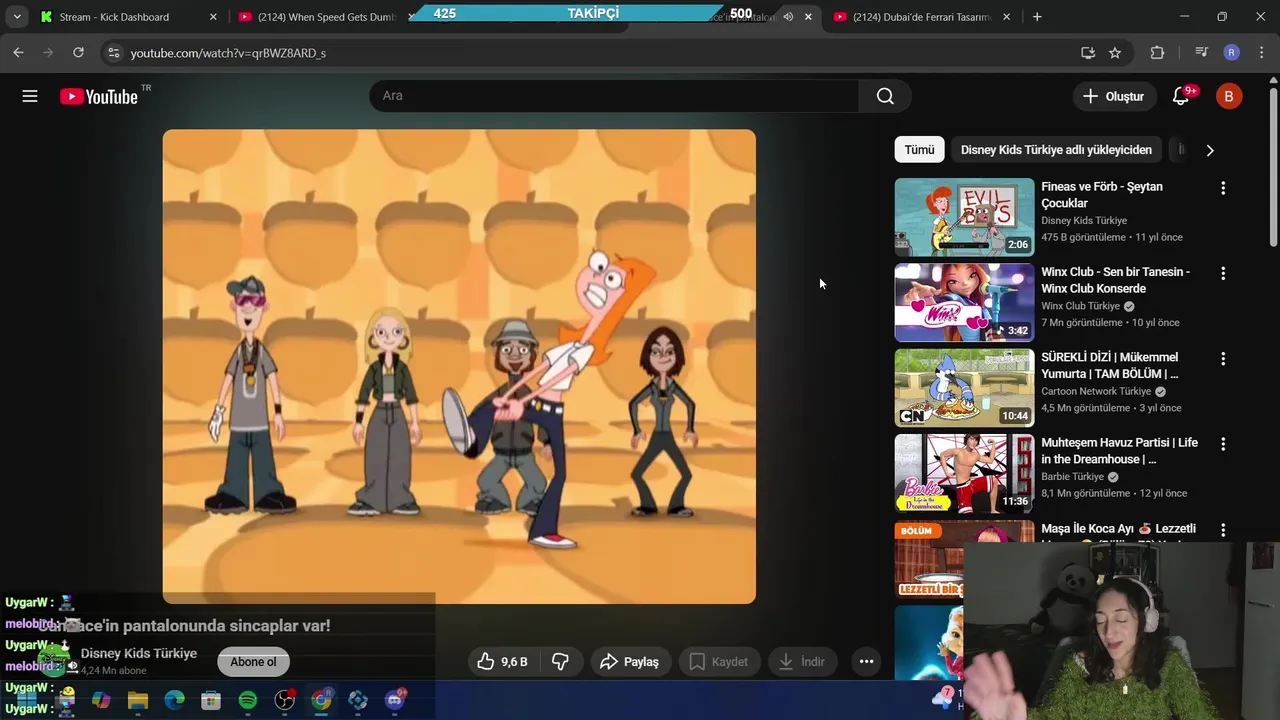
Task: Select Disney Kids Türkiye adlı yükleyiciden chip
Action: pyautogui.click(x=1056, y=150)
